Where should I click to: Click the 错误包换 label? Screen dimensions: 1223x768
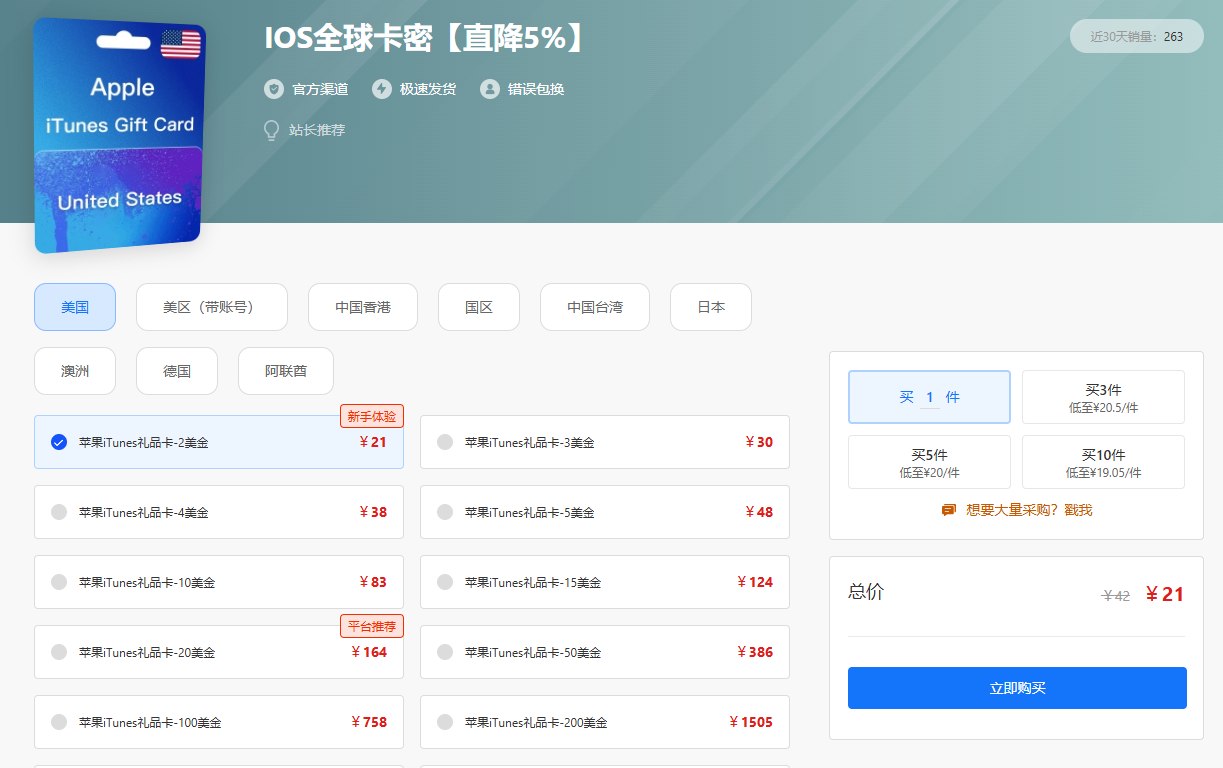536,89
